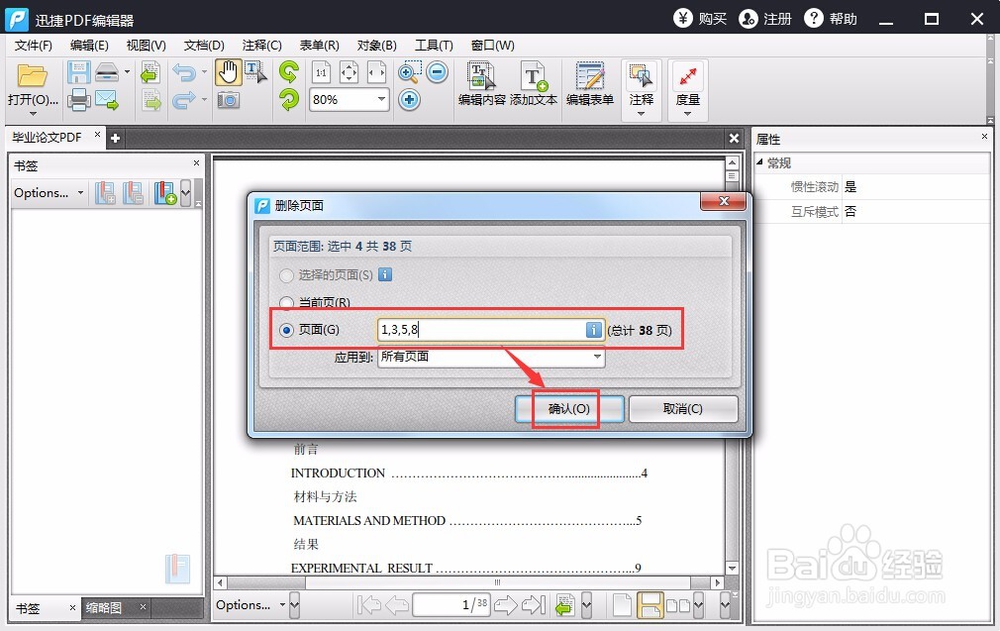
Task: Click the upper green rotate arrow icon
Action: [x=289, y=72]
